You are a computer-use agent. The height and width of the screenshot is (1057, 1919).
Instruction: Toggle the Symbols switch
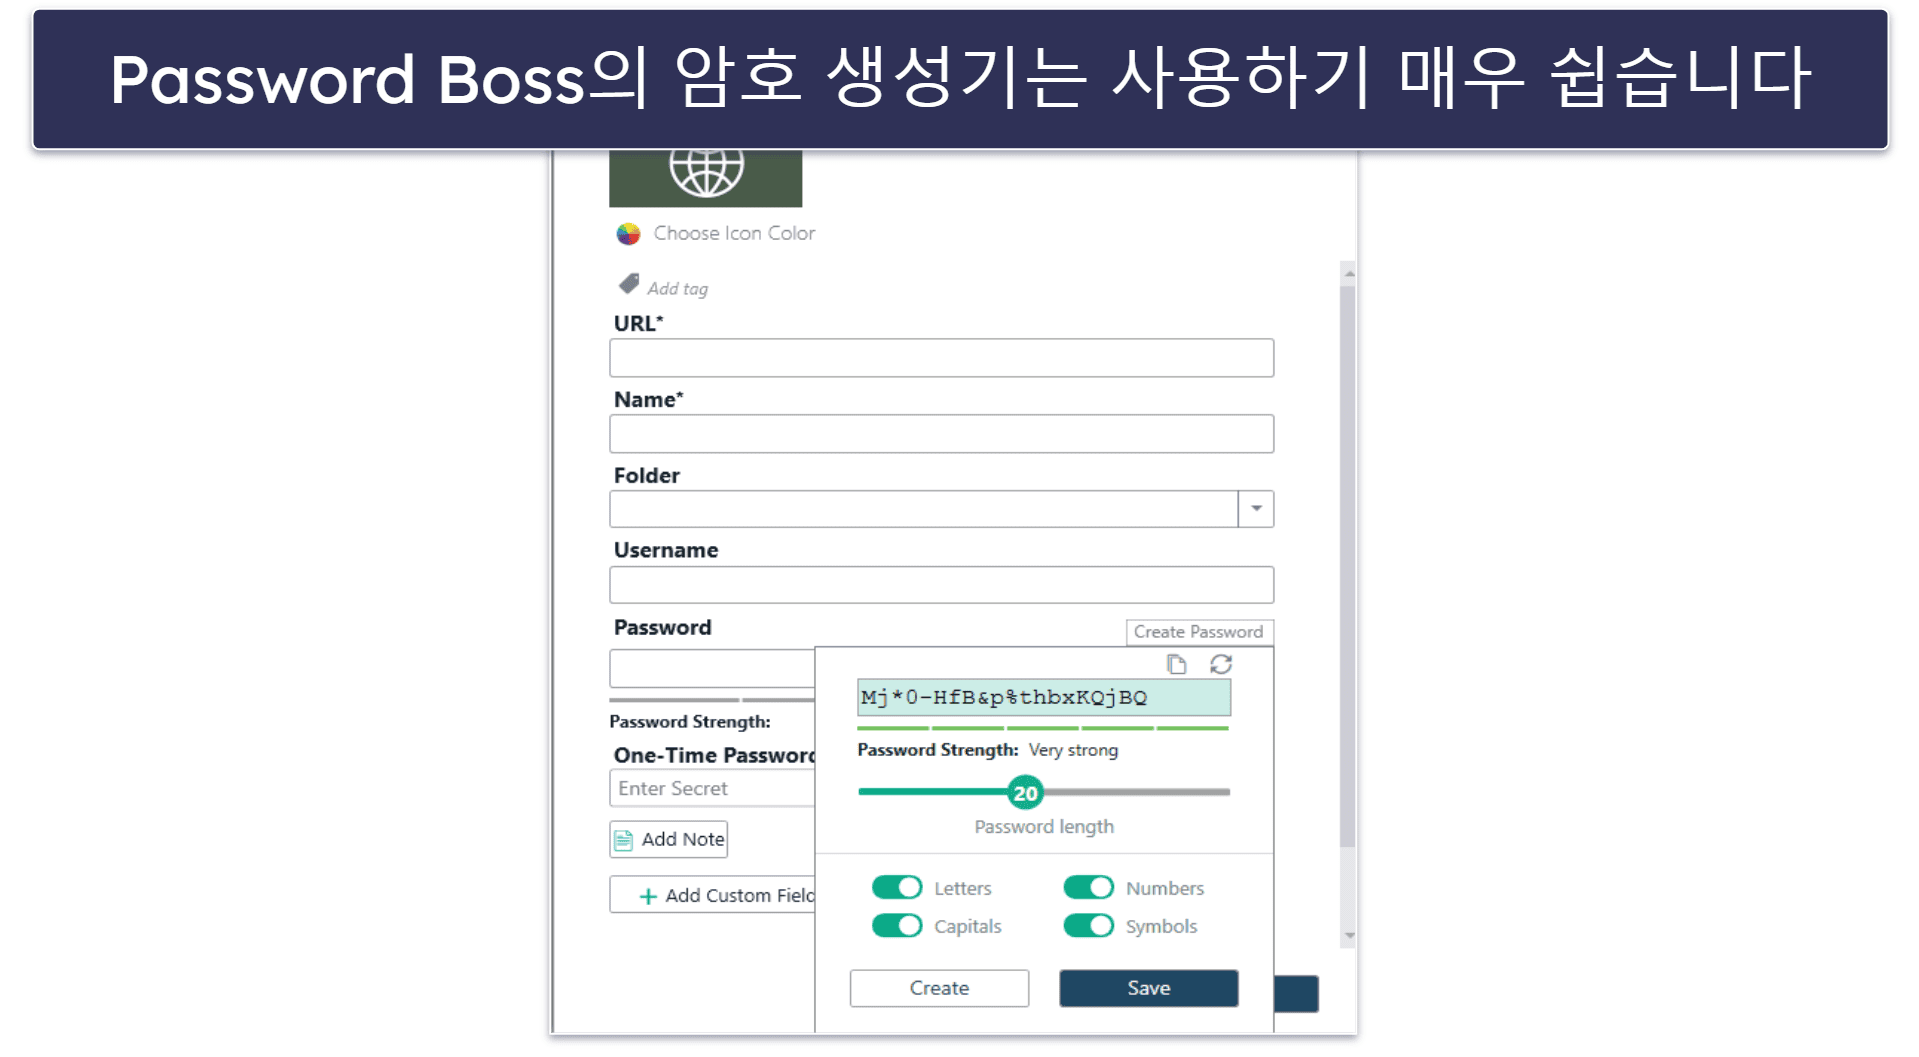point(1088,926)
